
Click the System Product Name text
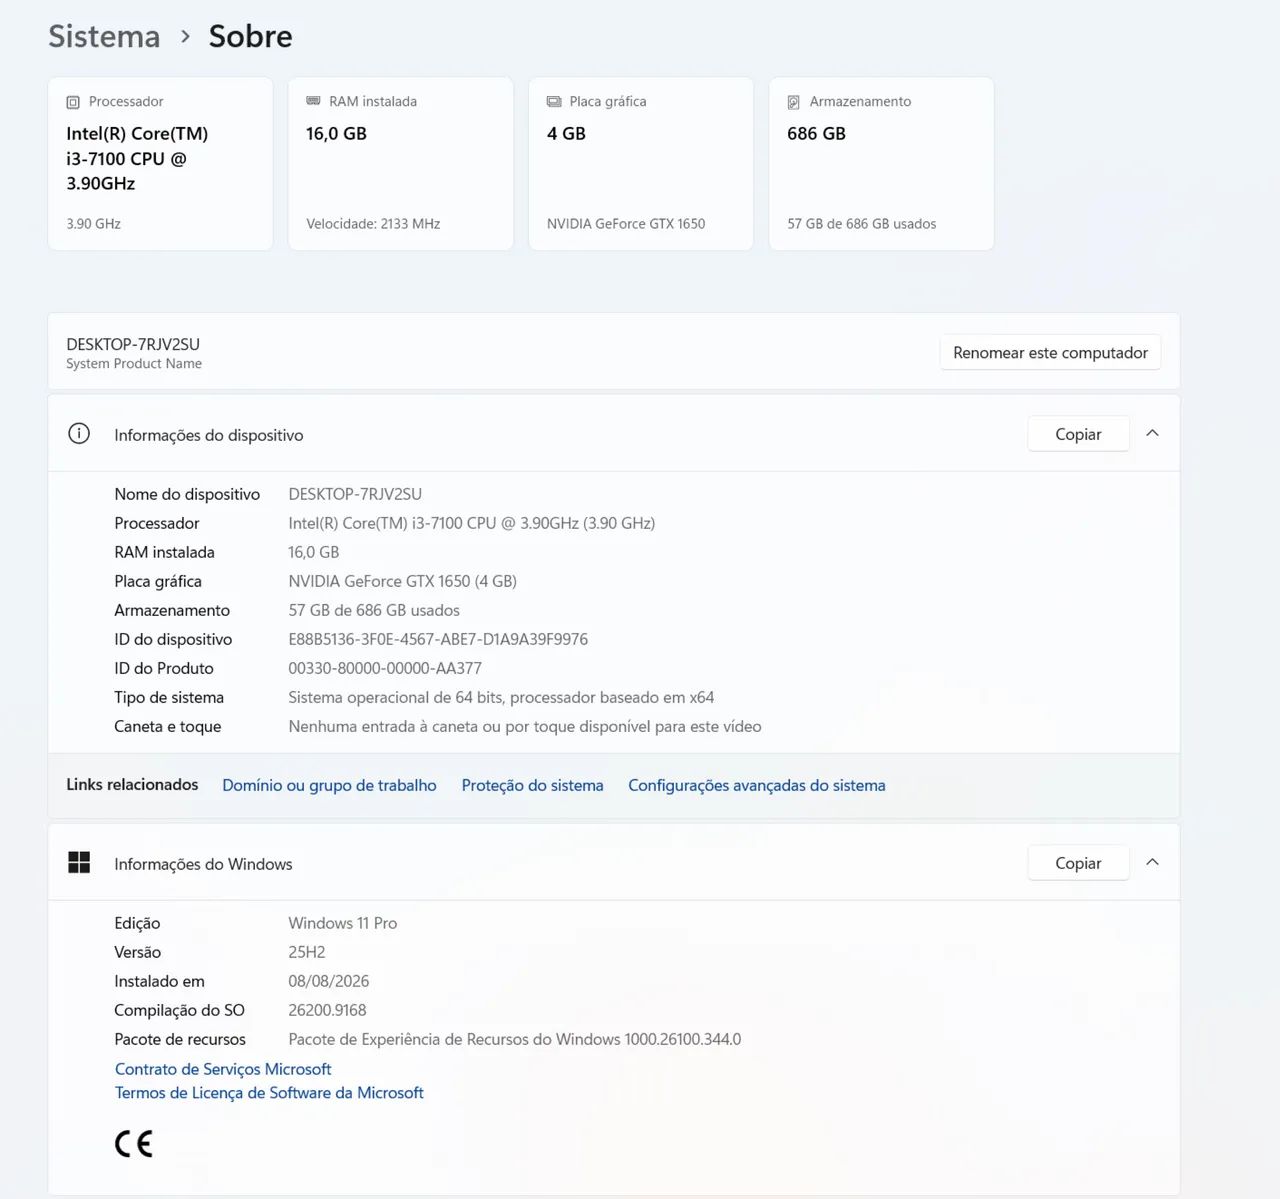[x=134, y=364]
